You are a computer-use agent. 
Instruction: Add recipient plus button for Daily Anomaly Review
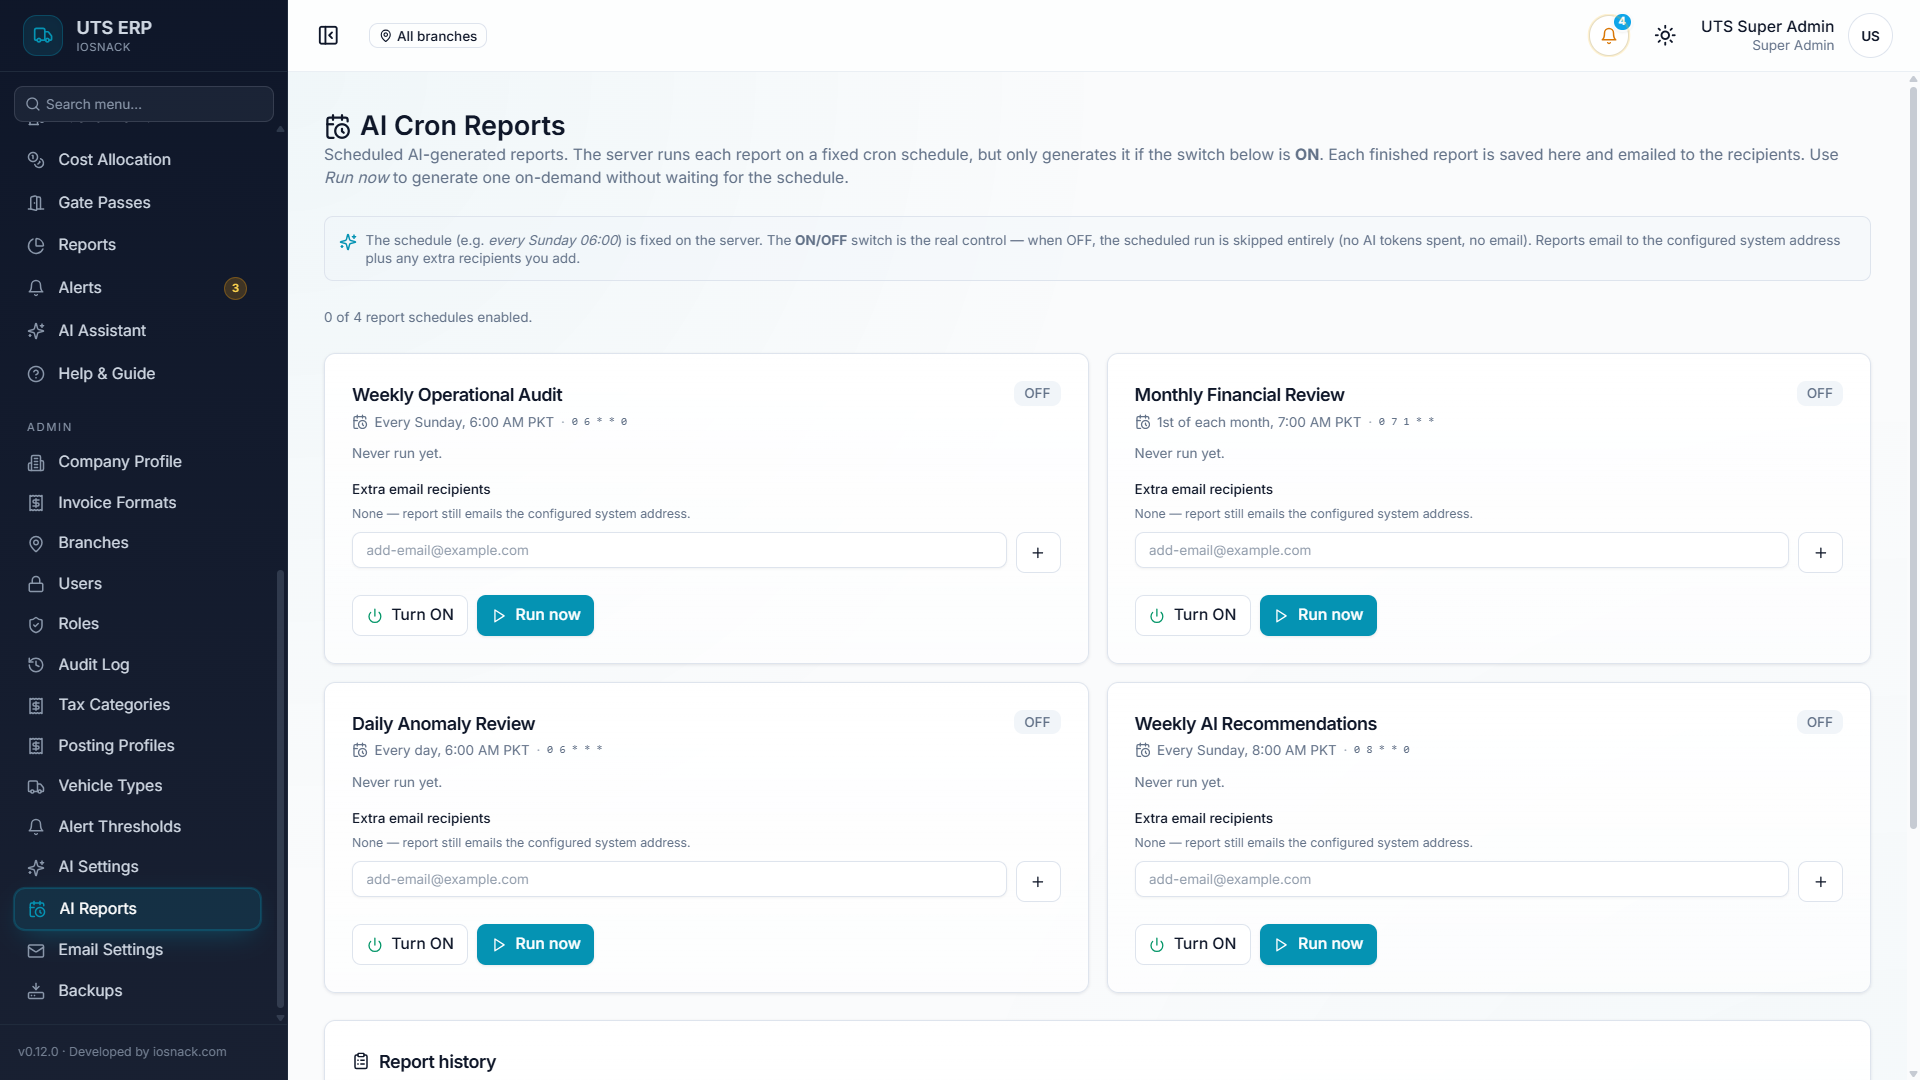[x=1038, y=881]
